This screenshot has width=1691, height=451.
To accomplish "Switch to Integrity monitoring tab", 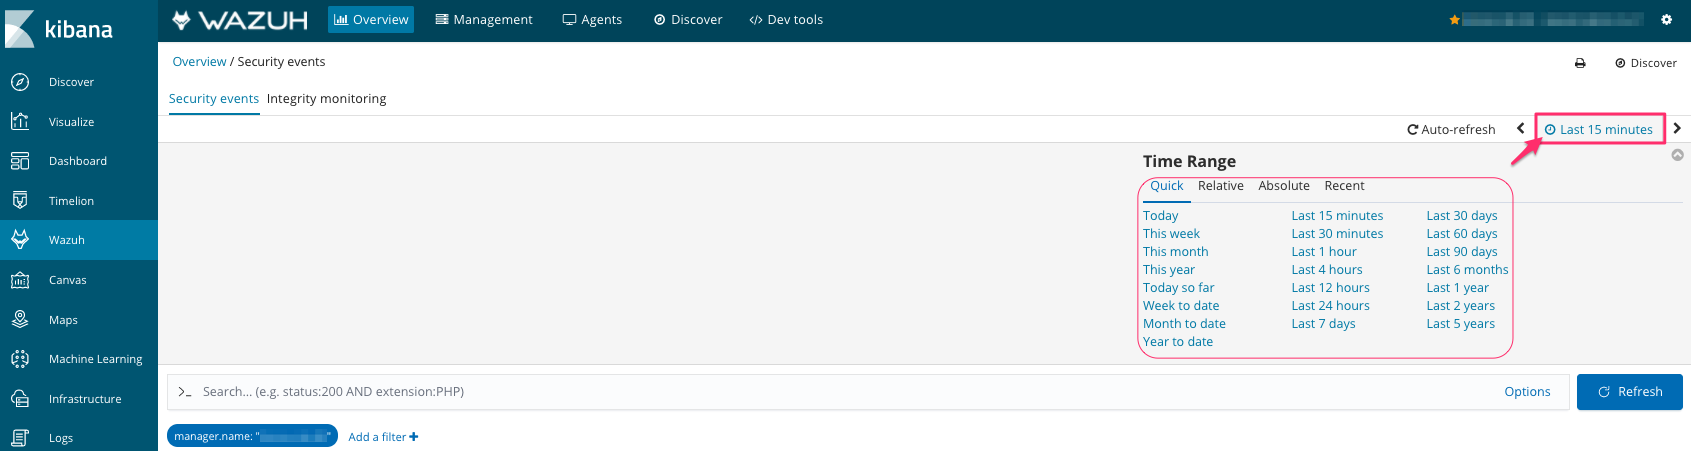I will [326, 99].
